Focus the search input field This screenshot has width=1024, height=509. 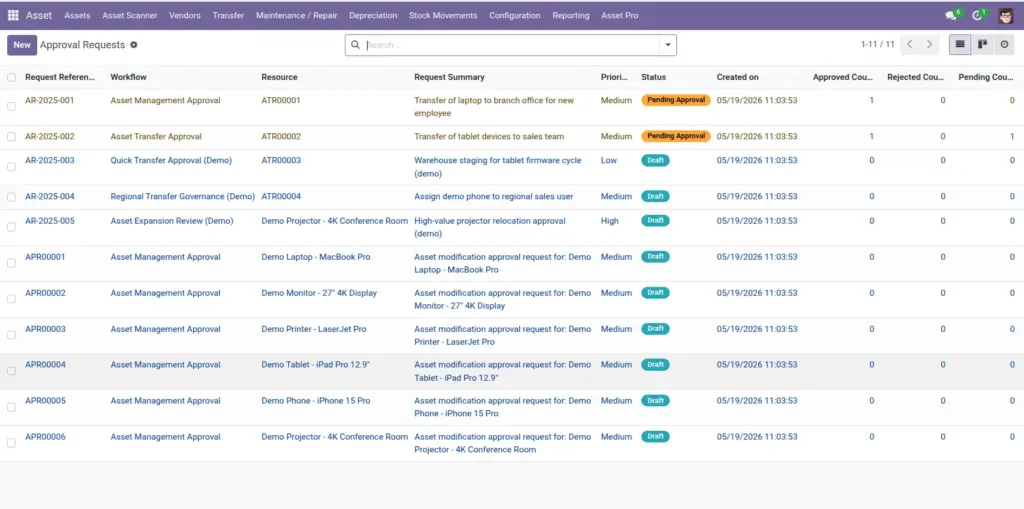coord(511,45)
